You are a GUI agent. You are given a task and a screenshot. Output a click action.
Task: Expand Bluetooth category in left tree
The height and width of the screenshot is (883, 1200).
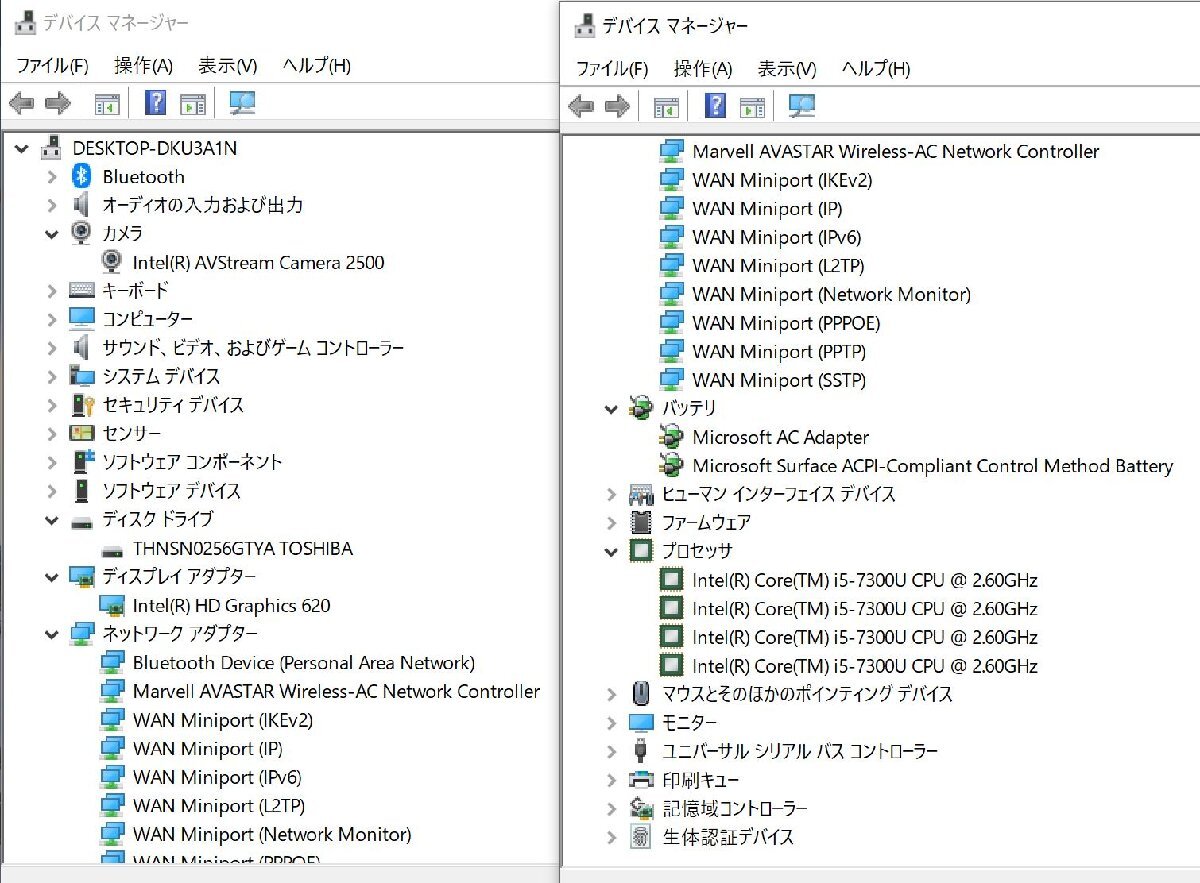coord(52,177)
